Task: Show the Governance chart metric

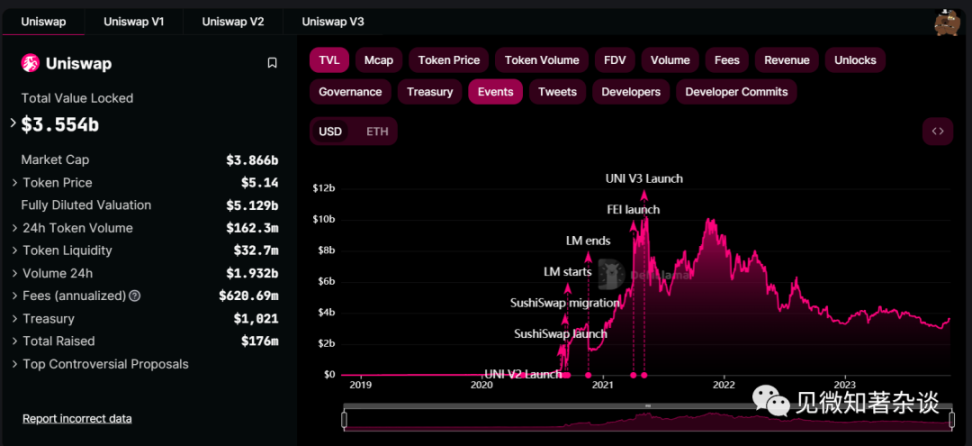Action: [350, 92]
